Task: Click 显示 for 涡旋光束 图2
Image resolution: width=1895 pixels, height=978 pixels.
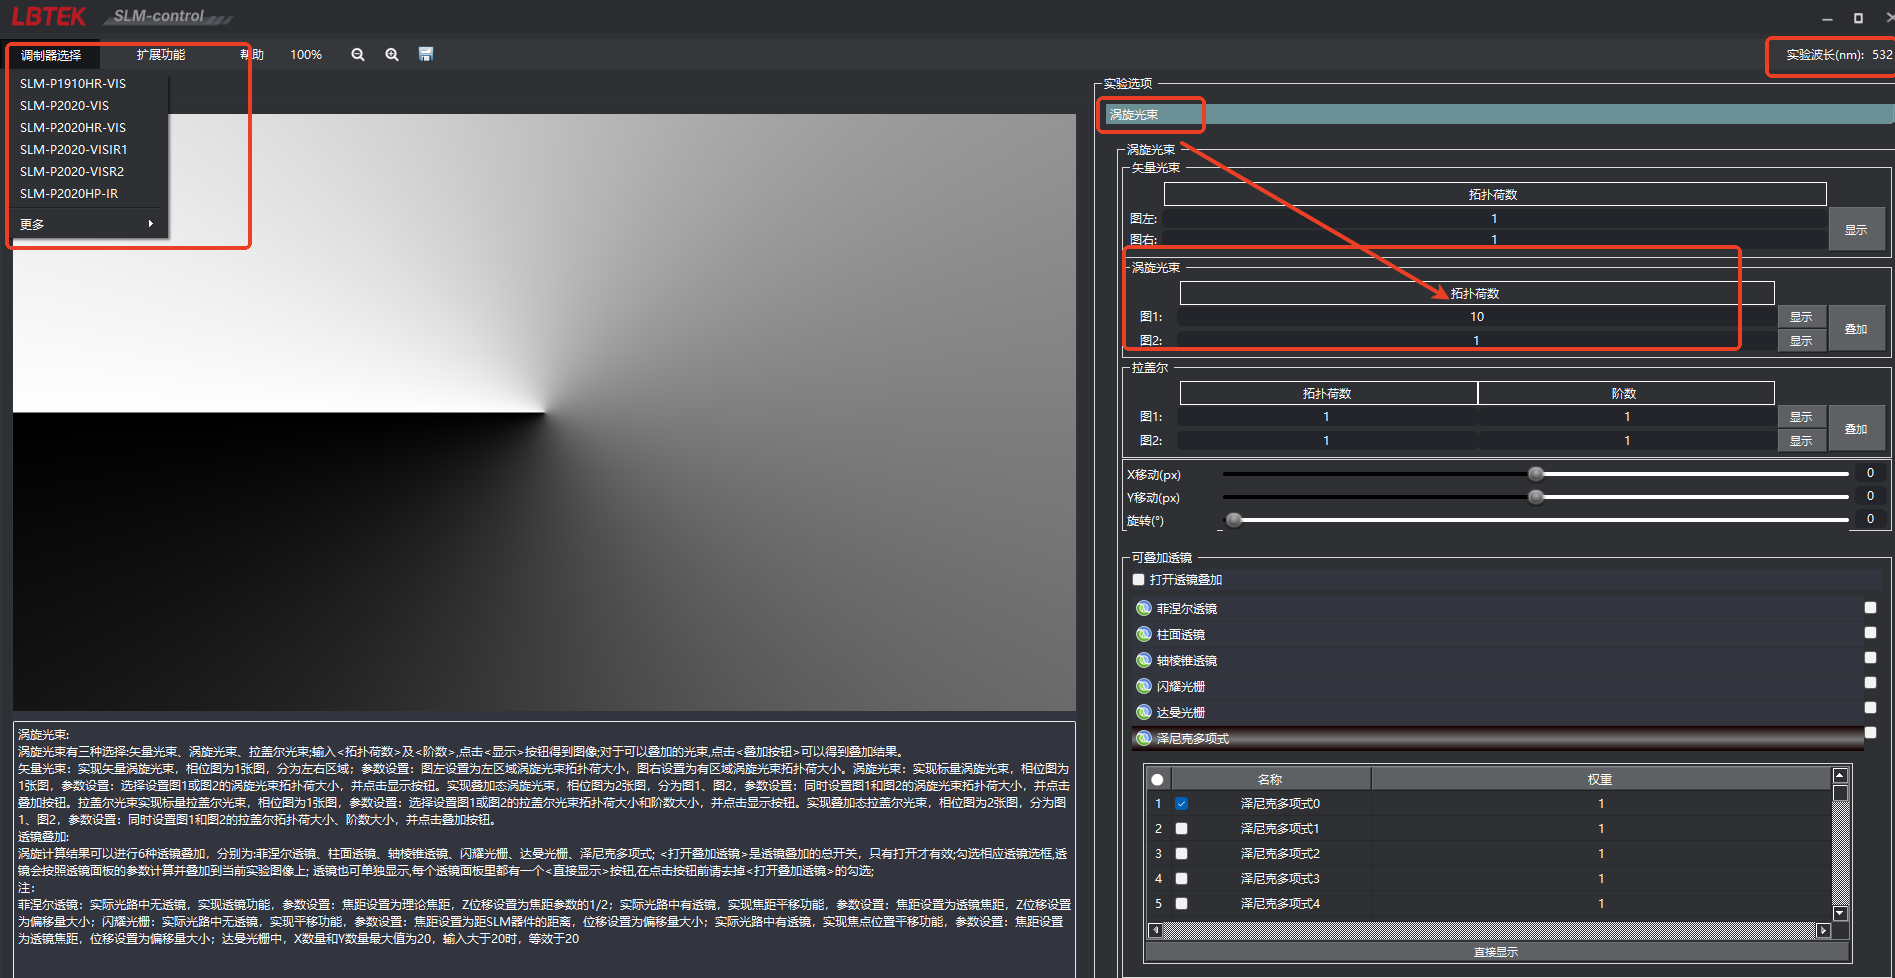Action: click(1801, 341)
